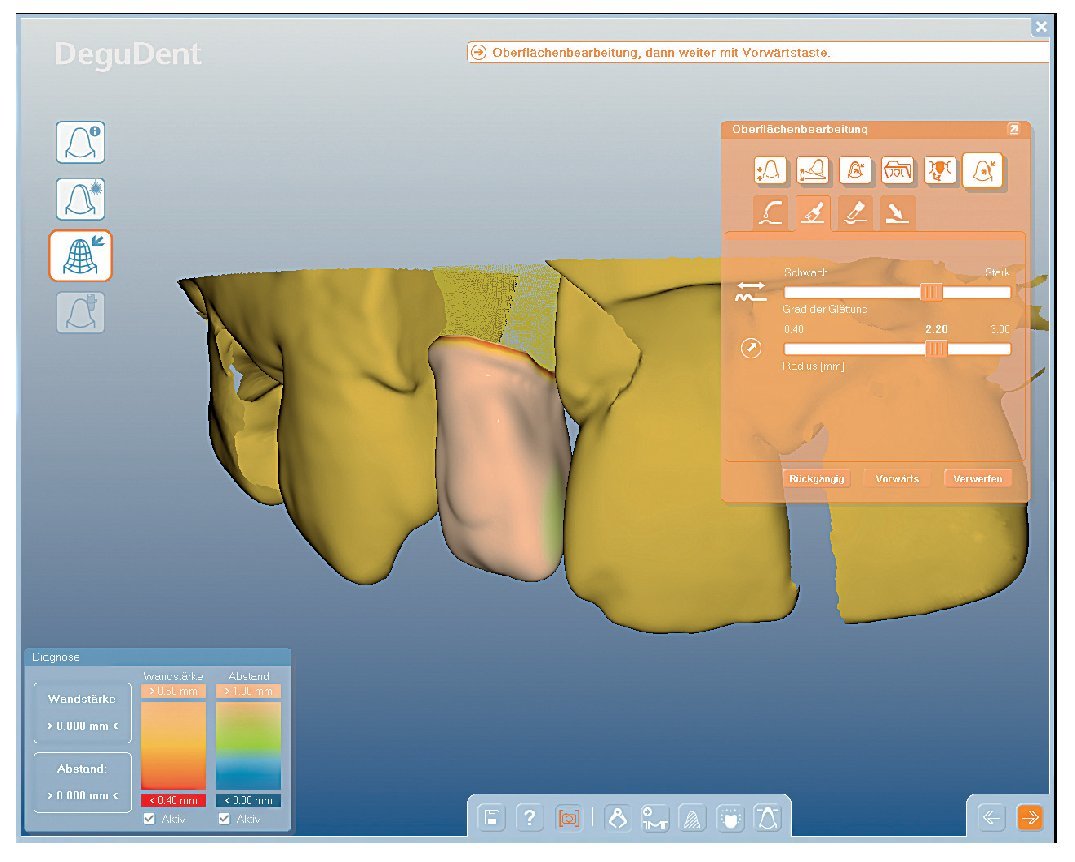The width and height of the screenshot is (1075, 862).
Task: Click the orange screenshot capture icon
Action: [568, 818]
